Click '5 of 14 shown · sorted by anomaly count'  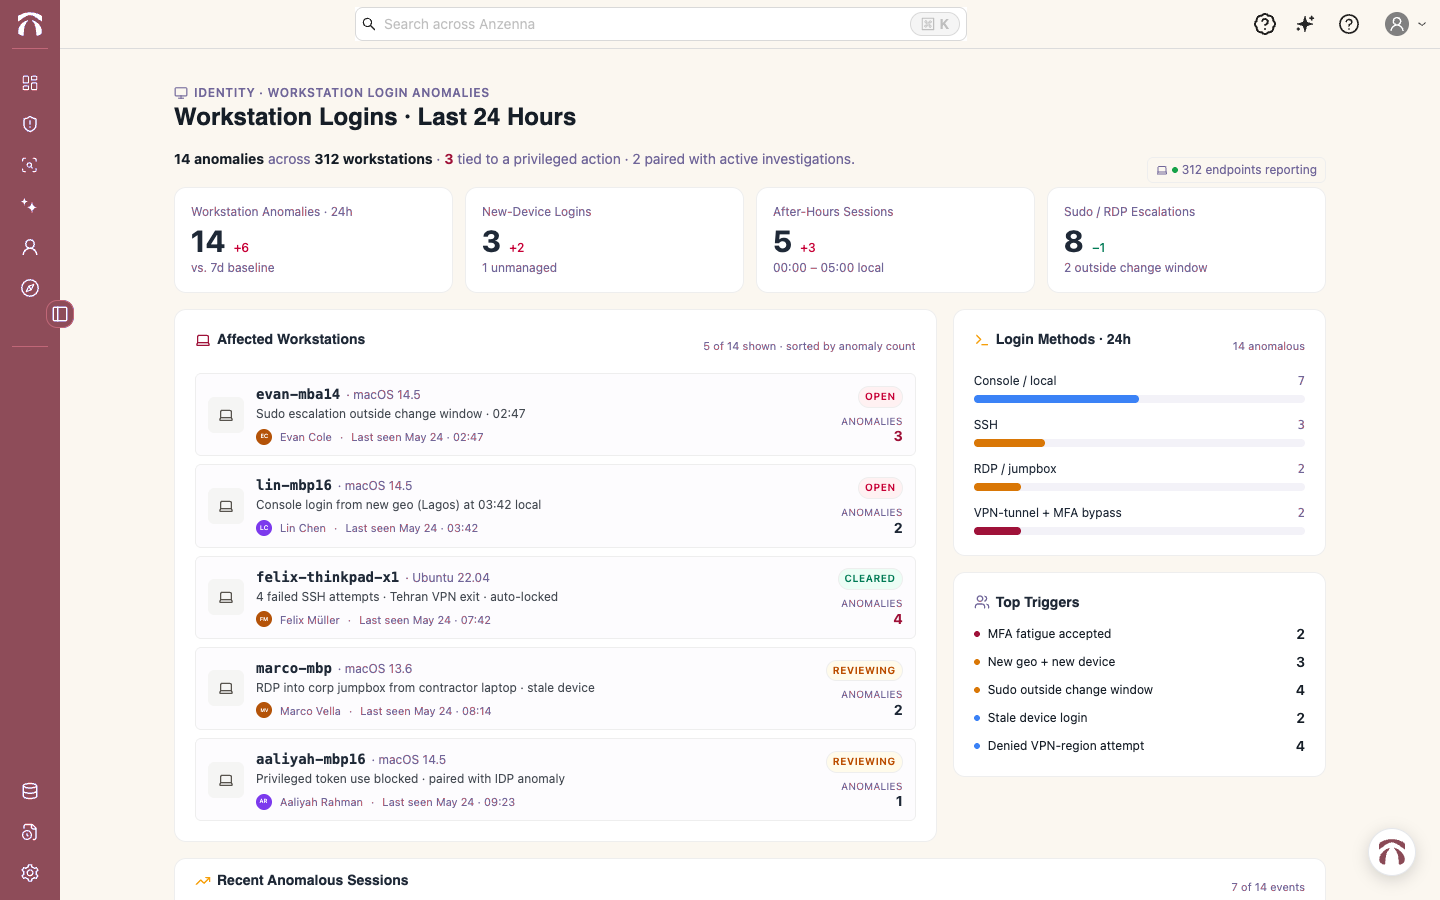(x=809, y=346)
